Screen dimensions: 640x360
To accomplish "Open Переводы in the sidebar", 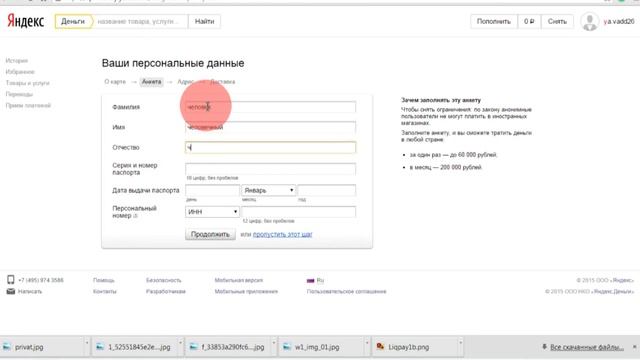I will tap(19, 94).
